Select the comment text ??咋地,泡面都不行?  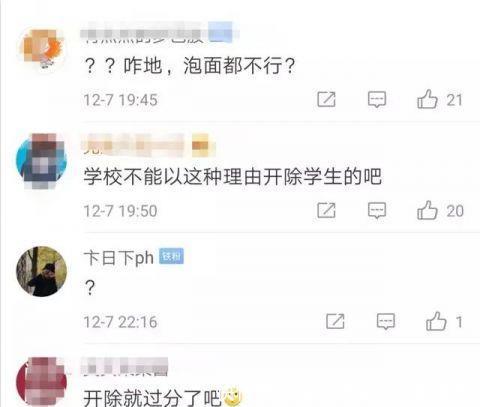click(190, 66)
